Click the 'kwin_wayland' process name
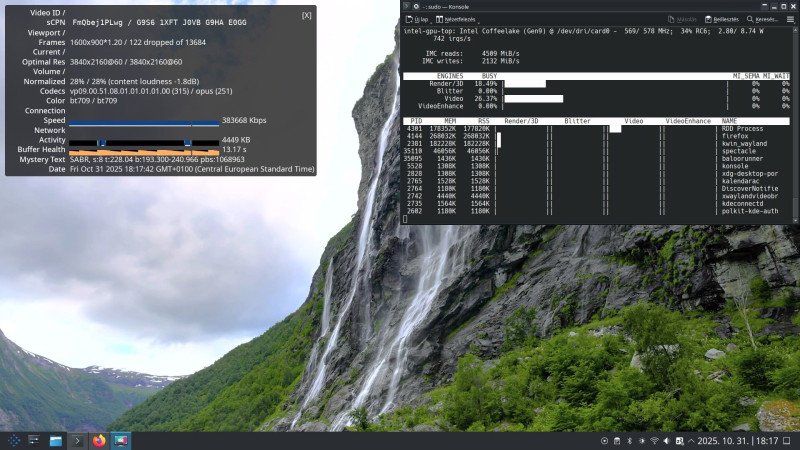800x450 pixels. coord(744,144)
